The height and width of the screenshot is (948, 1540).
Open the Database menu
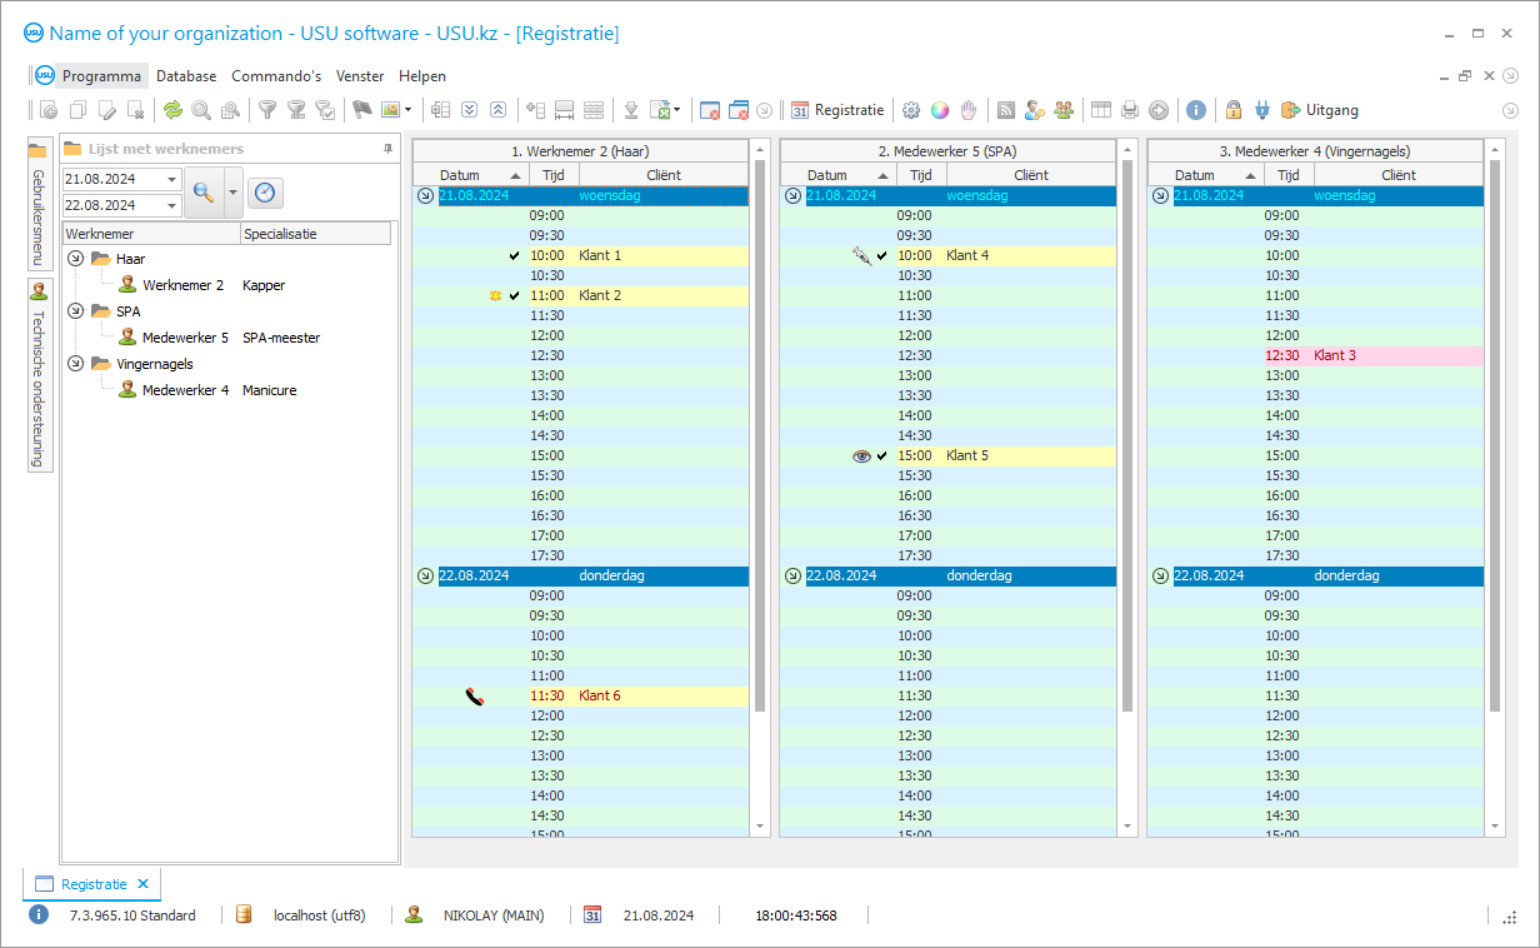186,76
